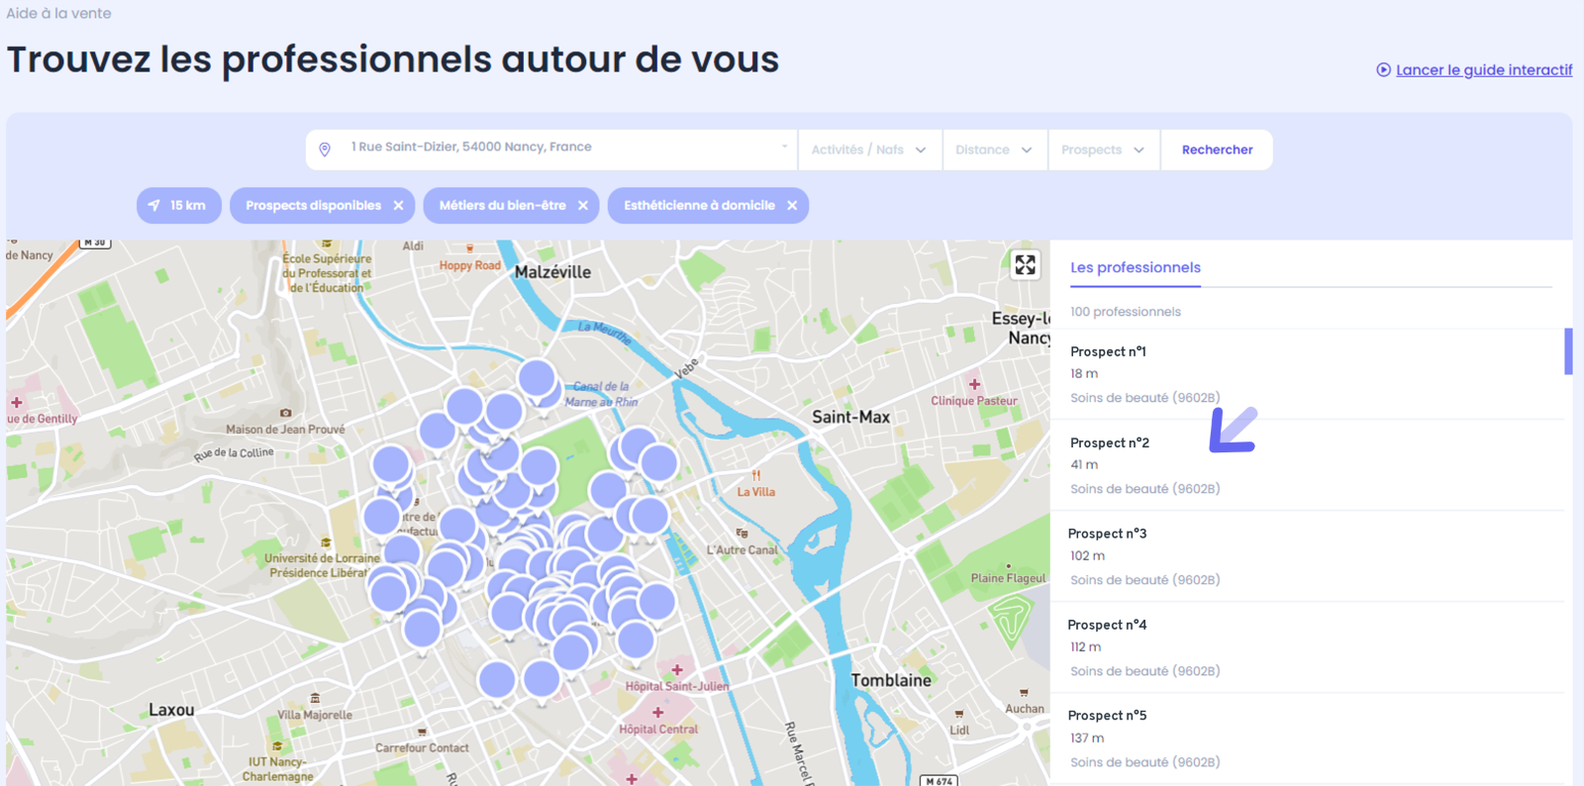Remove the Prospects disponibles filter chip
Image resolution: width=1584 pixels, height=786 pixels.
398,206
